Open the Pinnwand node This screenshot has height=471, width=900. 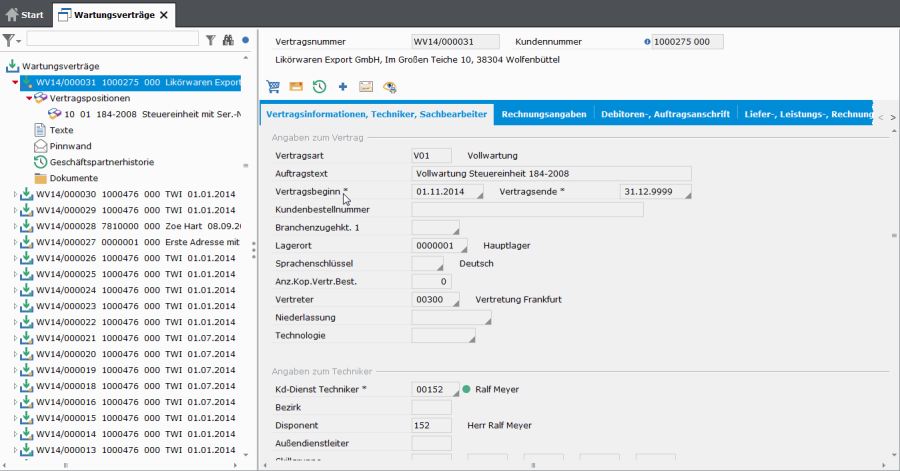tap(70, 146)
